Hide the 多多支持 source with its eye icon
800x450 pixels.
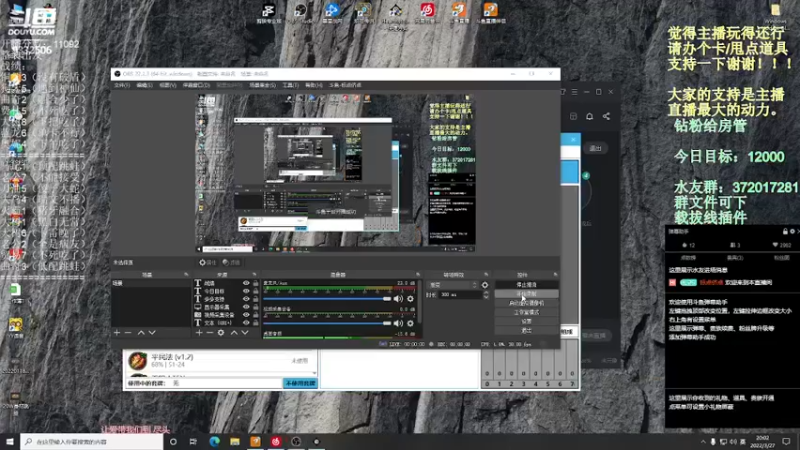coord(246,299)
